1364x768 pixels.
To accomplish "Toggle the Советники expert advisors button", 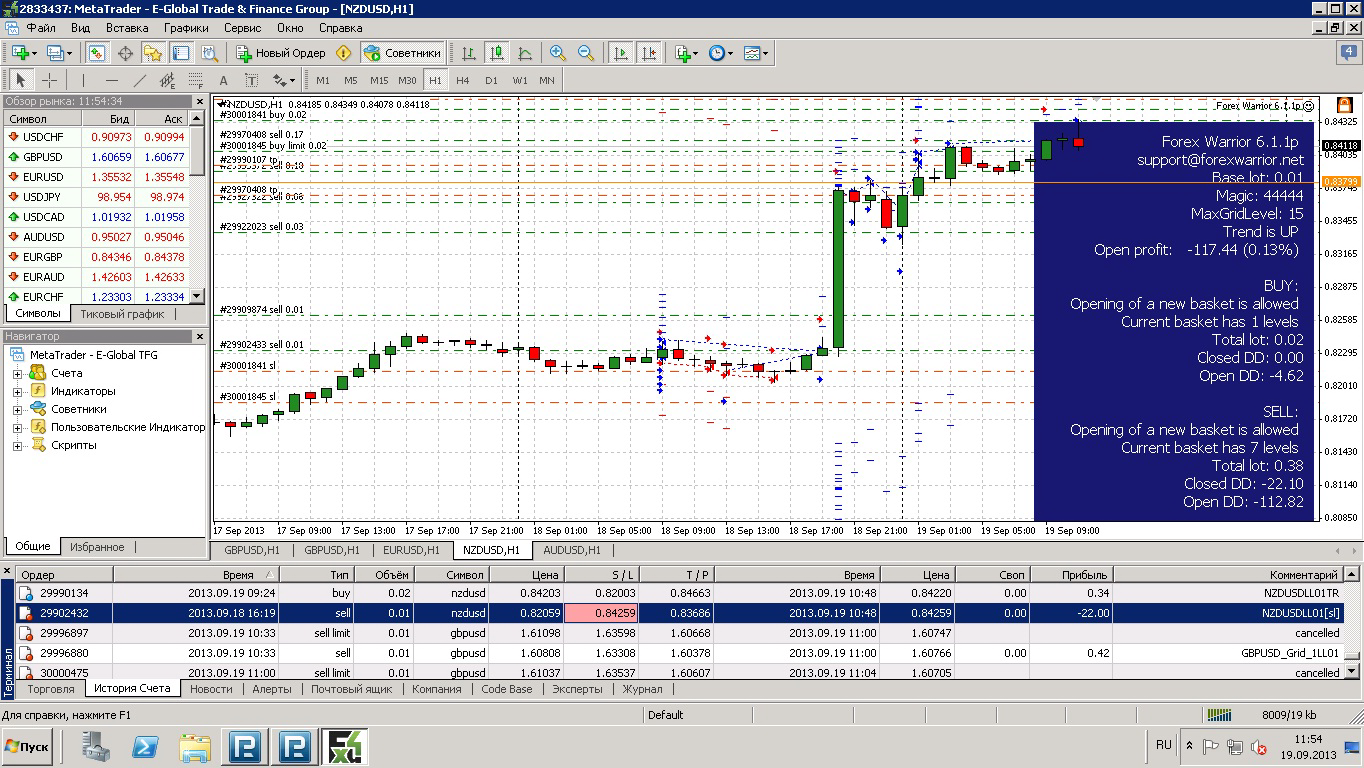I will (402, 53).
